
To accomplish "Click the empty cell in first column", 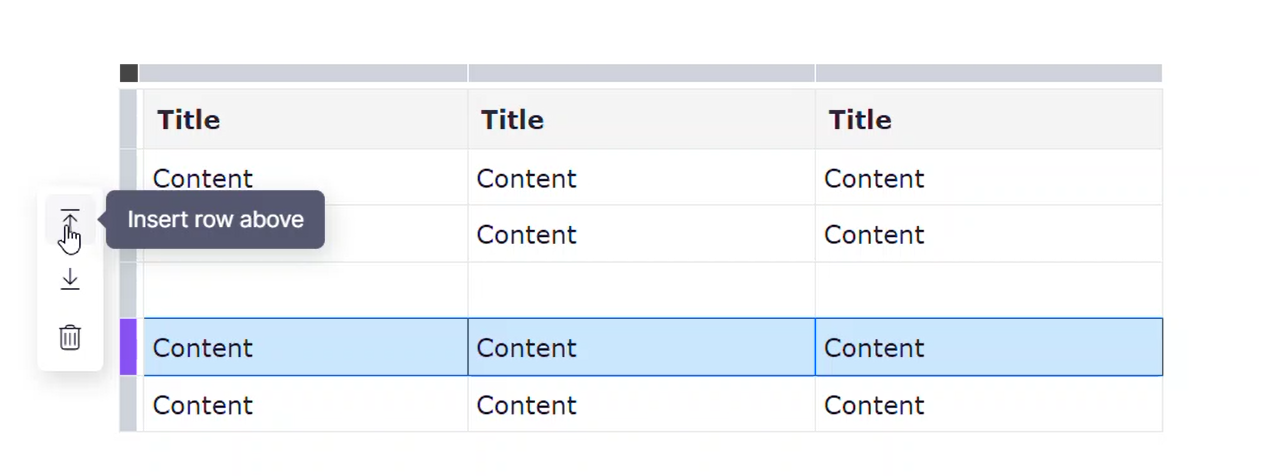I will [x=305, y=290].
